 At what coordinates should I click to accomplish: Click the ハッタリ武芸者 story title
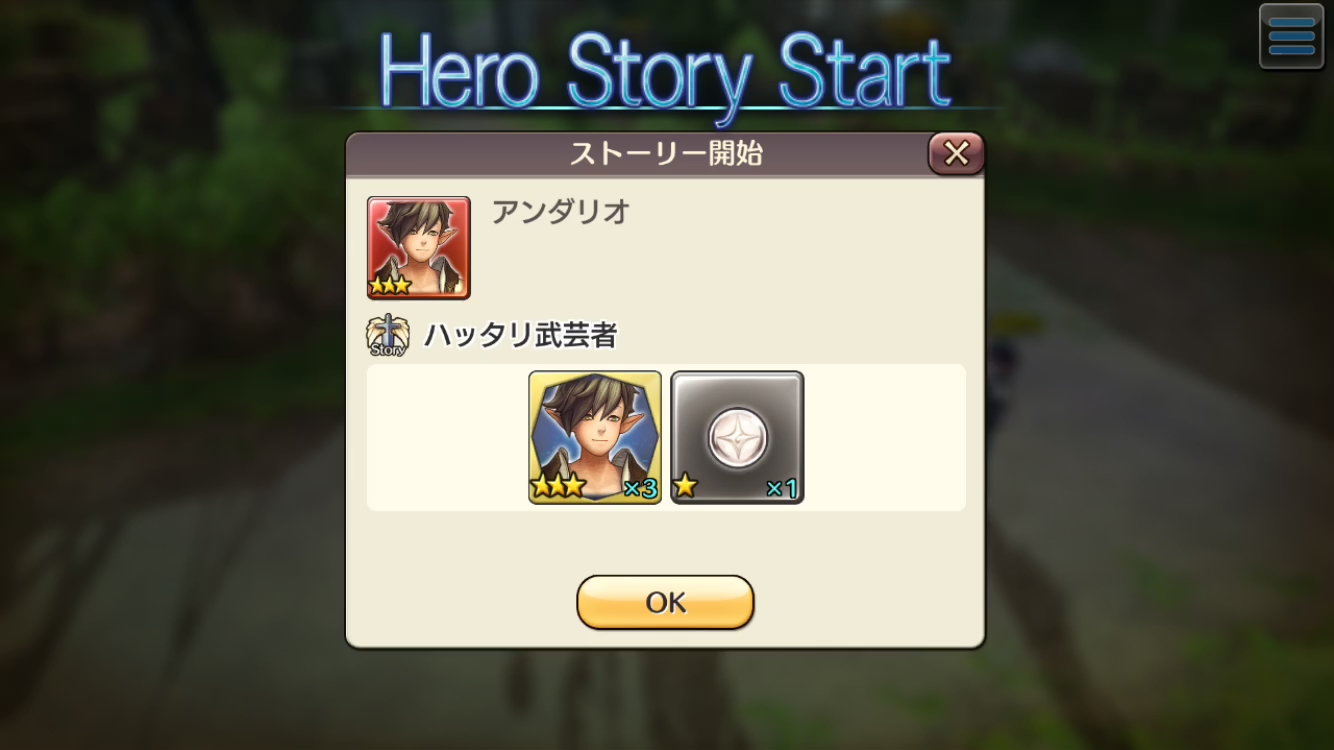[x=520, y=336]
